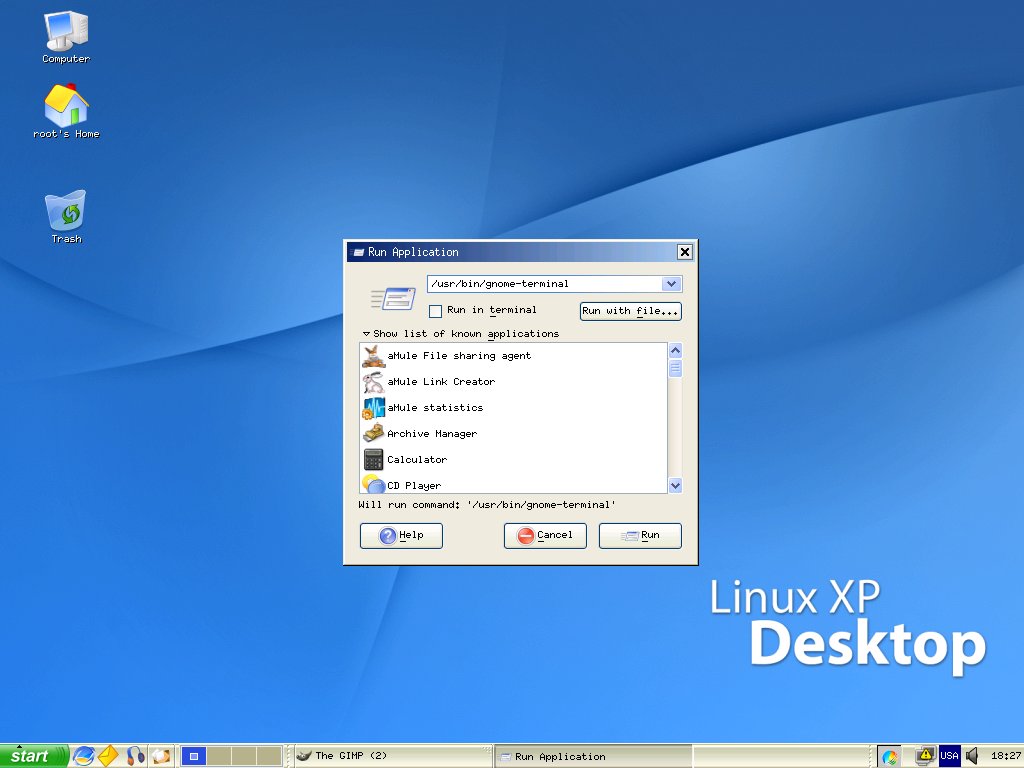This screenshot has width=1024, height=768.
Task: Launch the web browser from taskbar
Action: tap(83, 756)
